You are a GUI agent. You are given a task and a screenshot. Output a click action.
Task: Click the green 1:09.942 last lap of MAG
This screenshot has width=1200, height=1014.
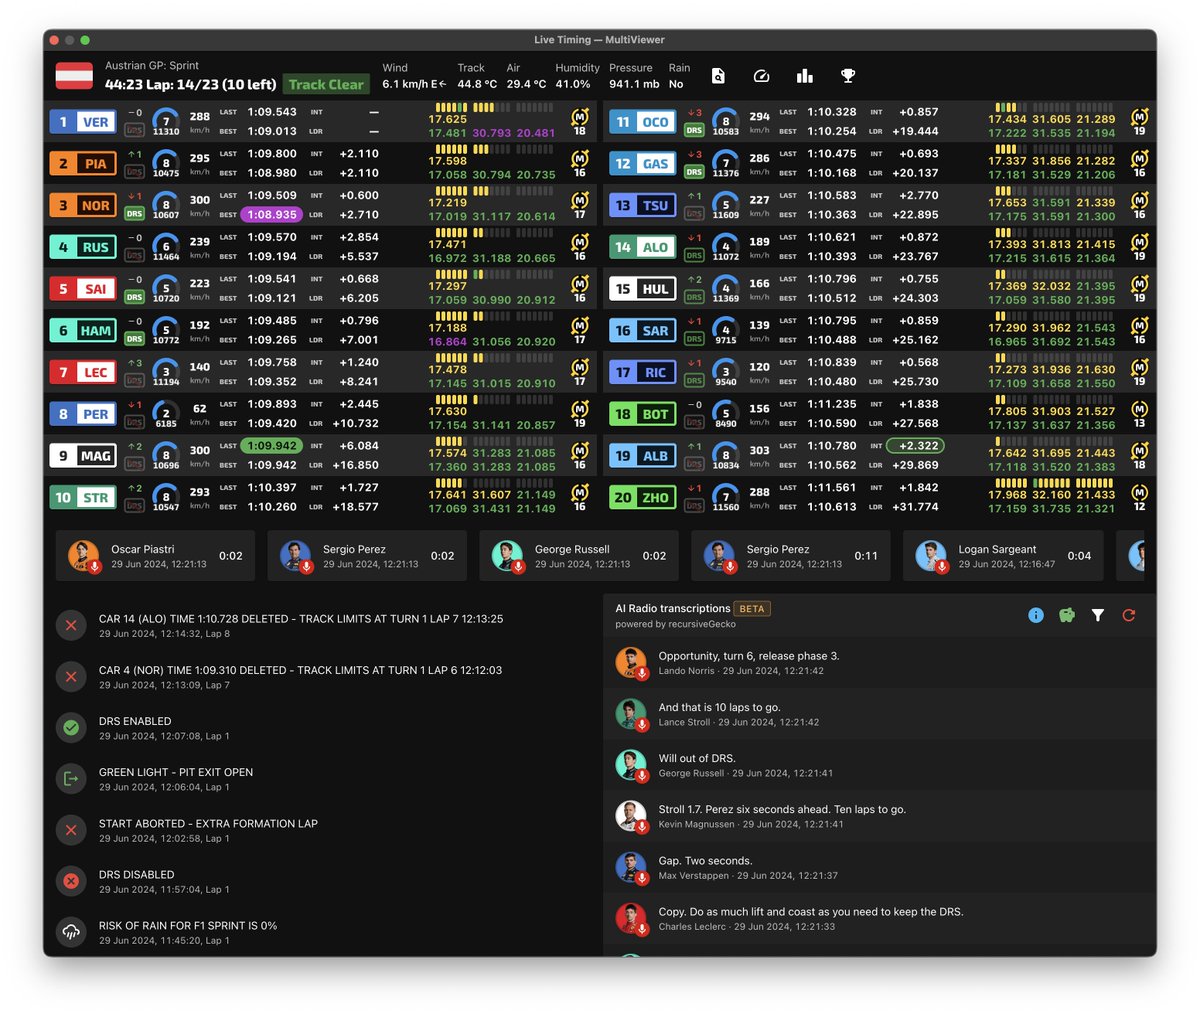pyautogui.click(x=272, y=446)
